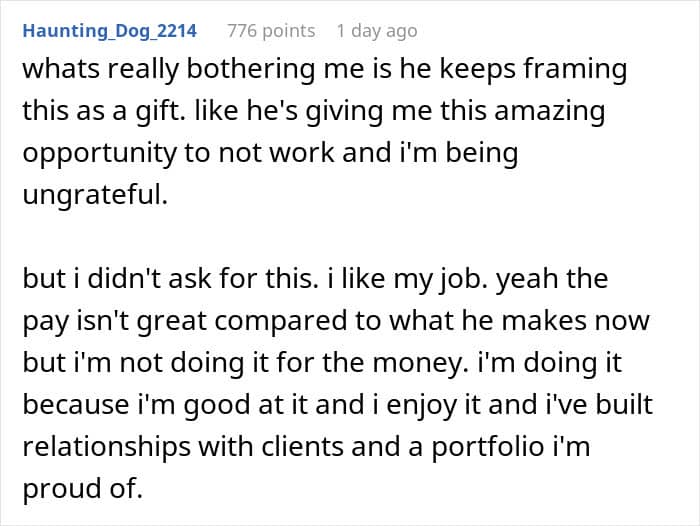Open the Haunting_Dog_2214 user profile link
Screen dimensions: 700x526
tap(110, 31)
